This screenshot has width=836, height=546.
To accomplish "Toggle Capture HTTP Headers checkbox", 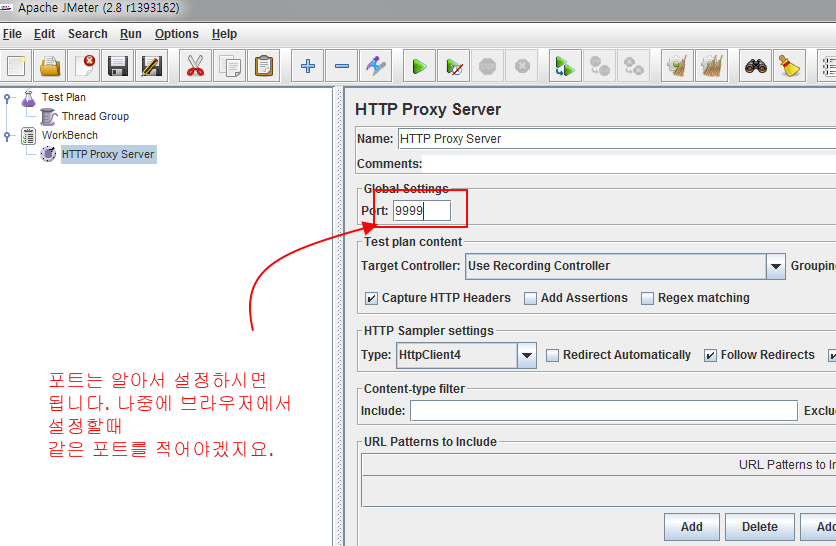I will 371,299.
